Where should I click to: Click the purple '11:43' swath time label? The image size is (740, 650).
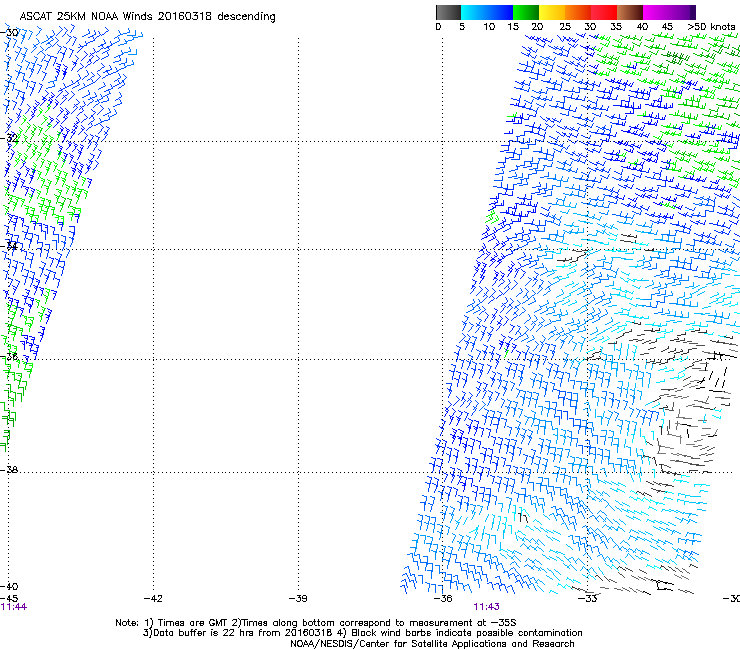coord(487,607)
